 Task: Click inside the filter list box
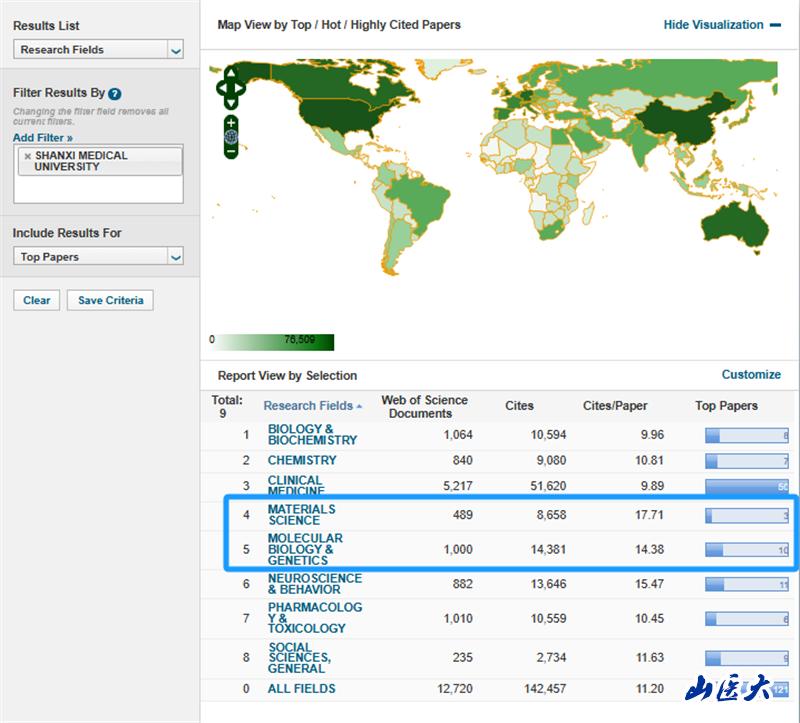point(98,189)
